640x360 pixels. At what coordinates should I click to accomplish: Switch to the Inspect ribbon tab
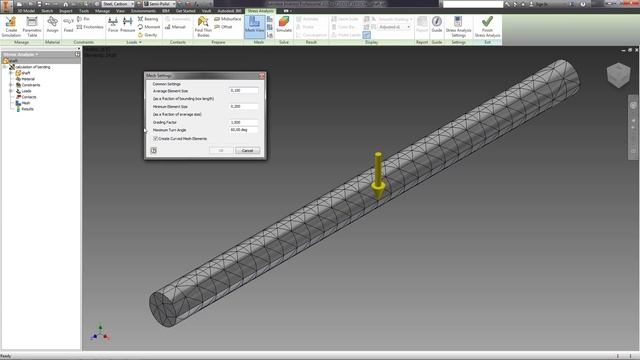[66, 11]
